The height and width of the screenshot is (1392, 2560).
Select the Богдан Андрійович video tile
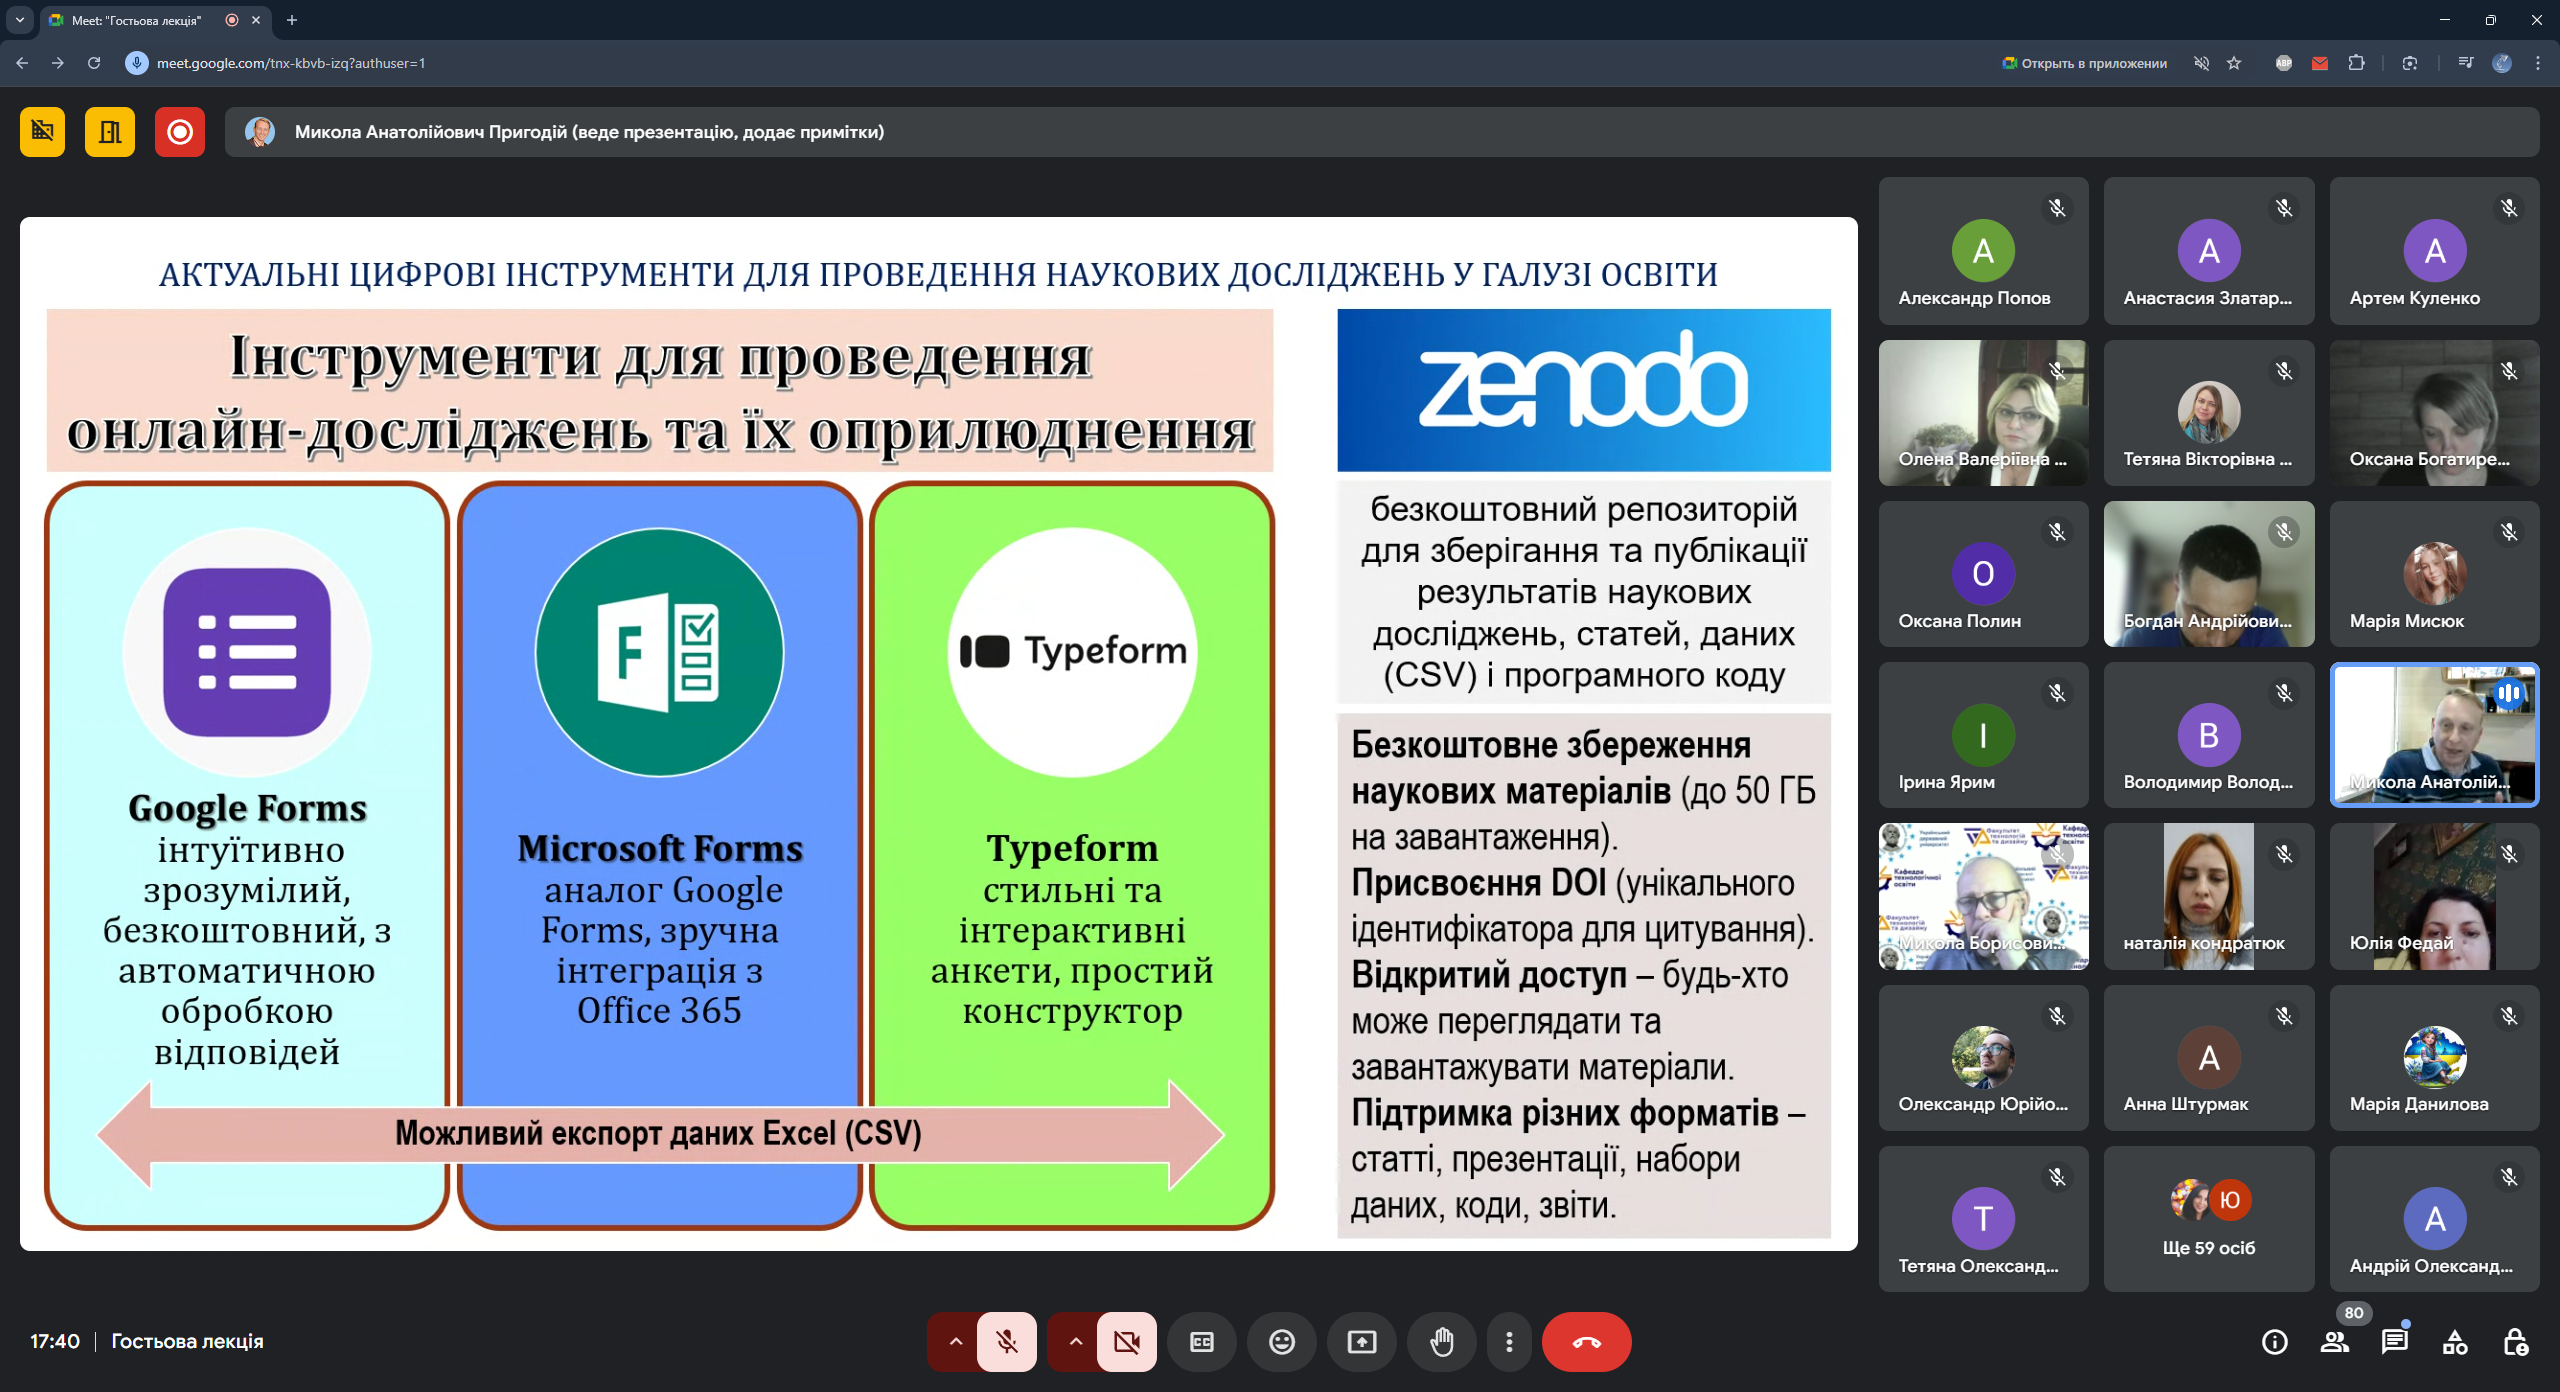click(2209, 574)
